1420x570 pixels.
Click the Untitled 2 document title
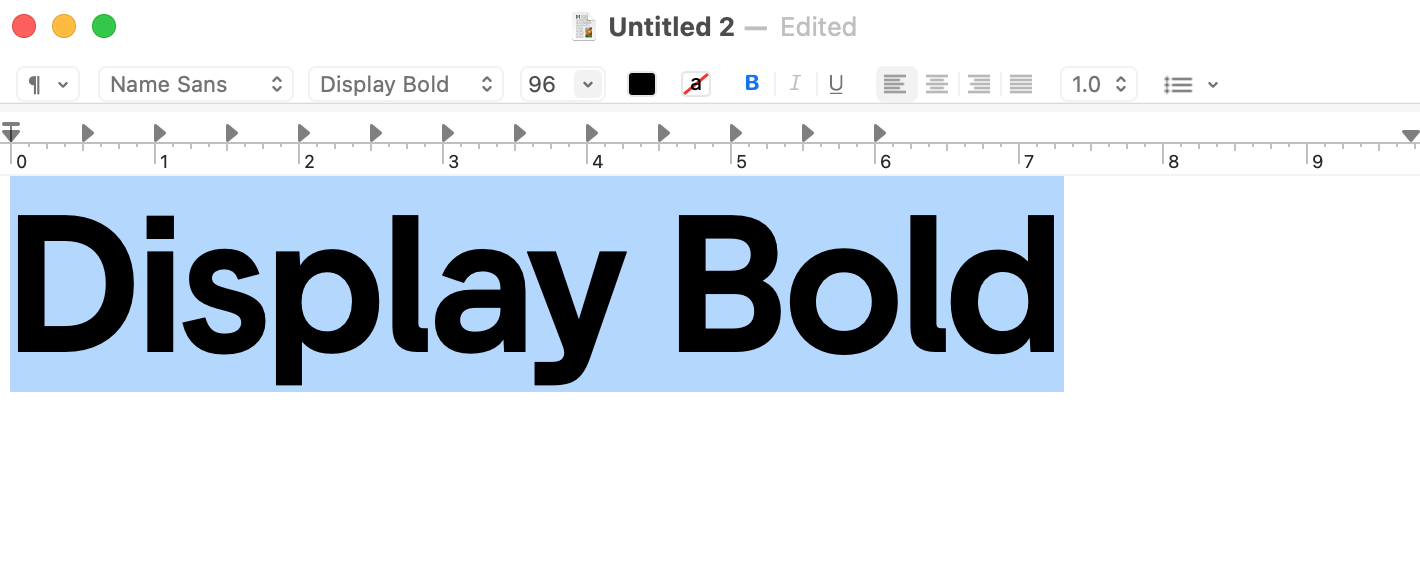coord(671,27)
